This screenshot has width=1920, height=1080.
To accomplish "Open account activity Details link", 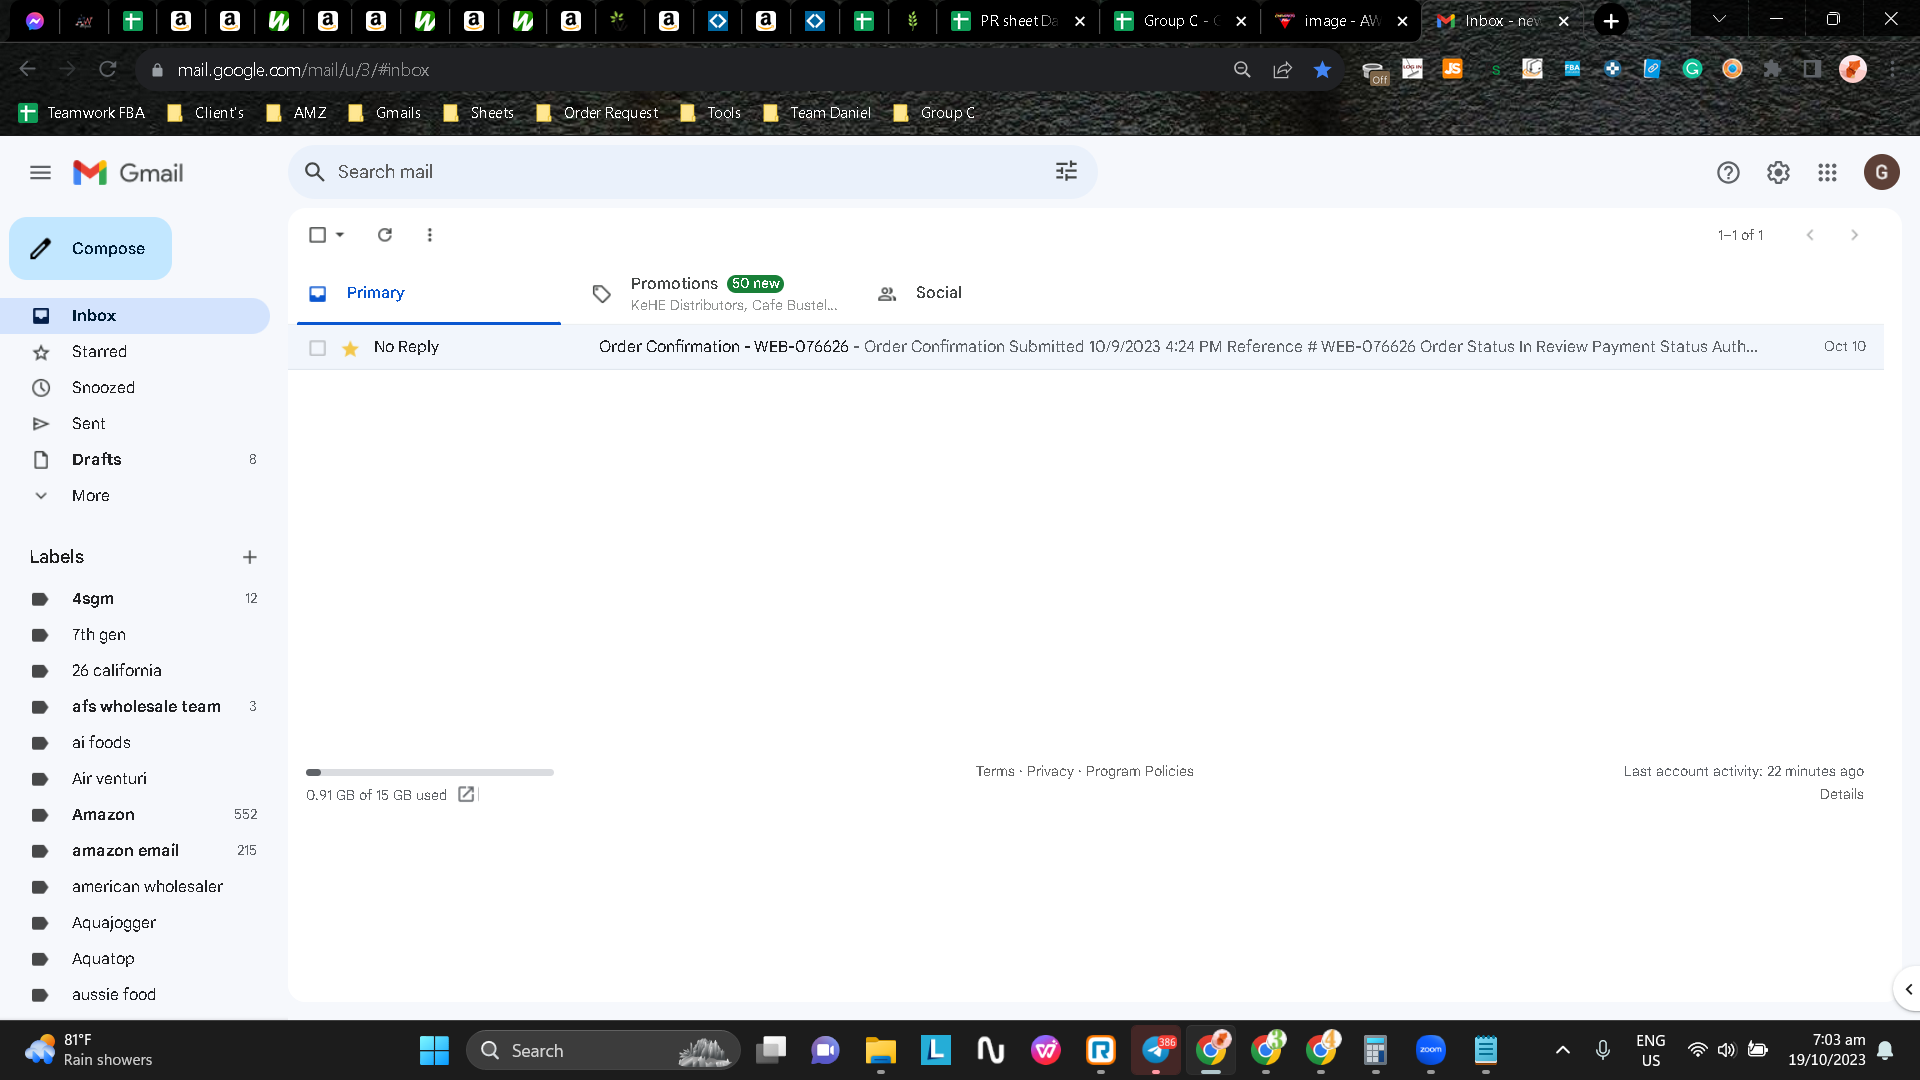I will [x=1841, y=794].
